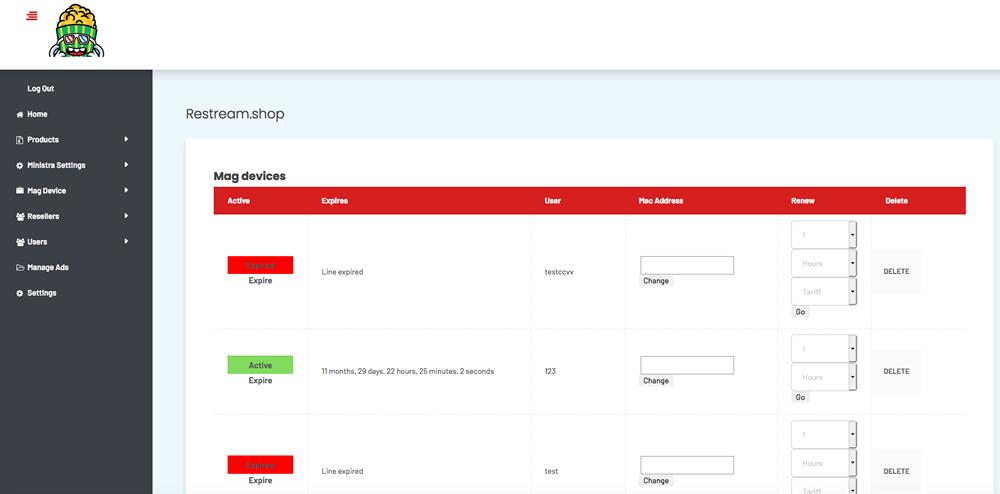Viewport: 1000px width, 494px height.
Task: Expand the Users submenu arrow
Action: point(126,241)
